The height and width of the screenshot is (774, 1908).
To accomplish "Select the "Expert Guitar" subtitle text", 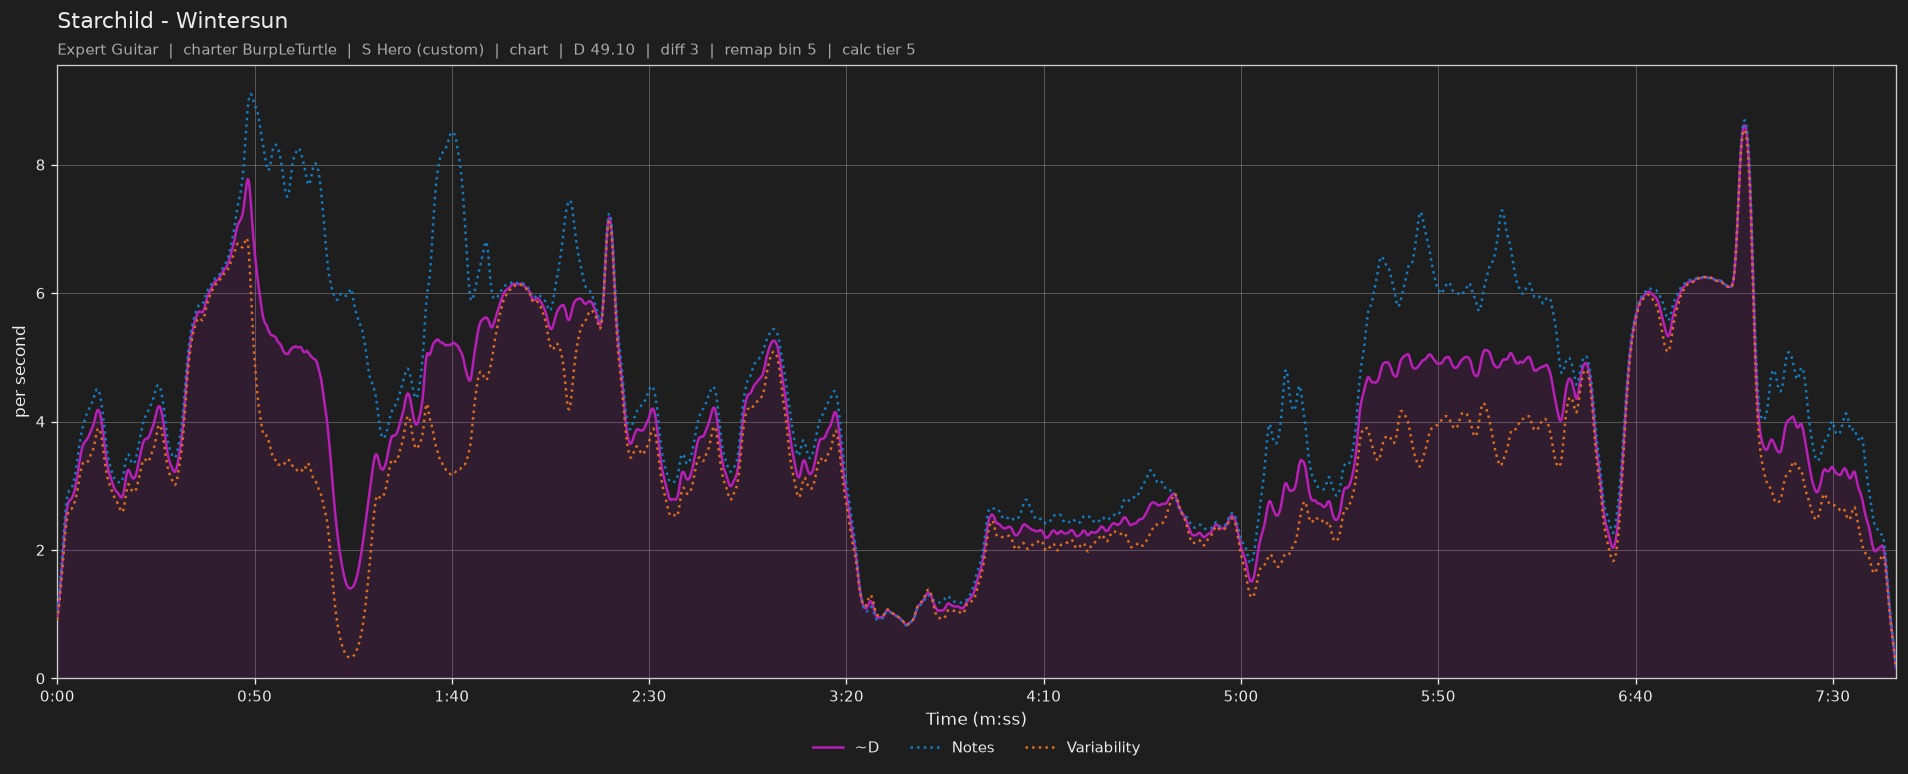I will point(108,50).
